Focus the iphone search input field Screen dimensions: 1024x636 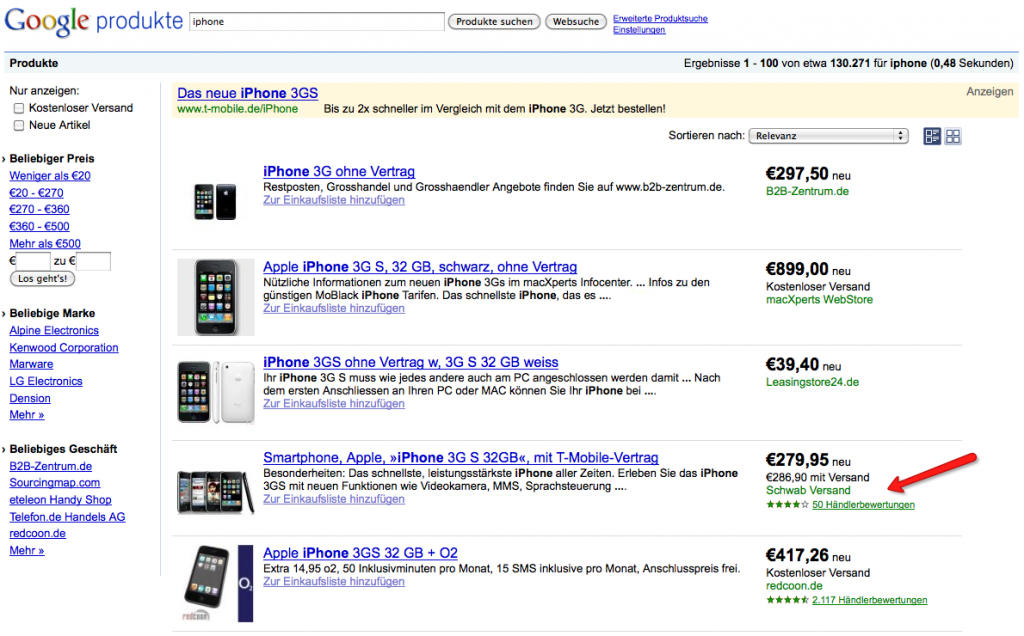pyautogui.click(x=317, y=22)
